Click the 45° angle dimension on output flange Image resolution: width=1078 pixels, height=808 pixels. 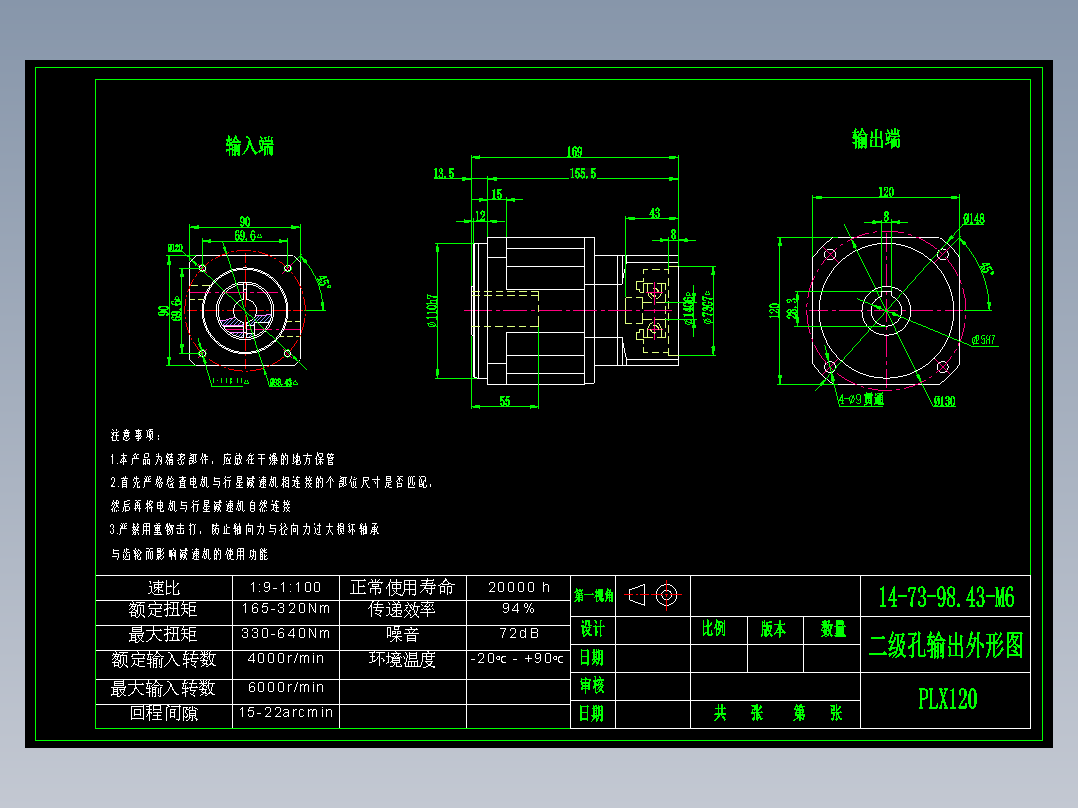point(985,268)
